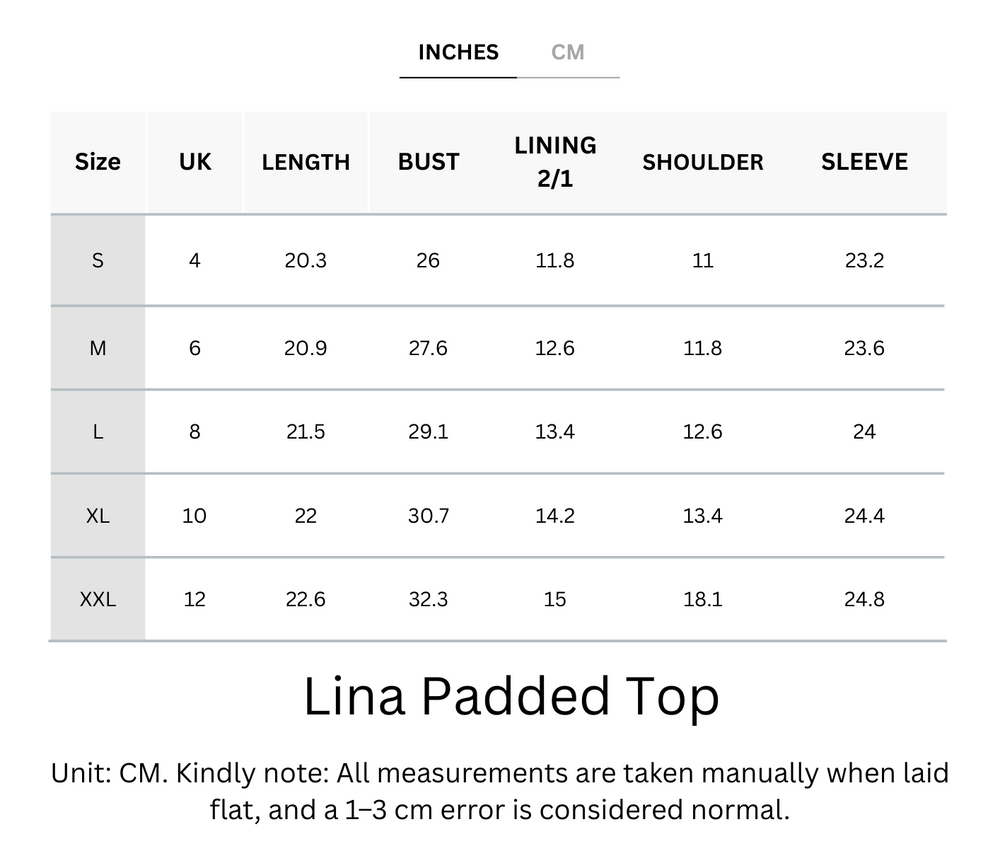
Task: Click the Size column header
Action: click(97, 162)
